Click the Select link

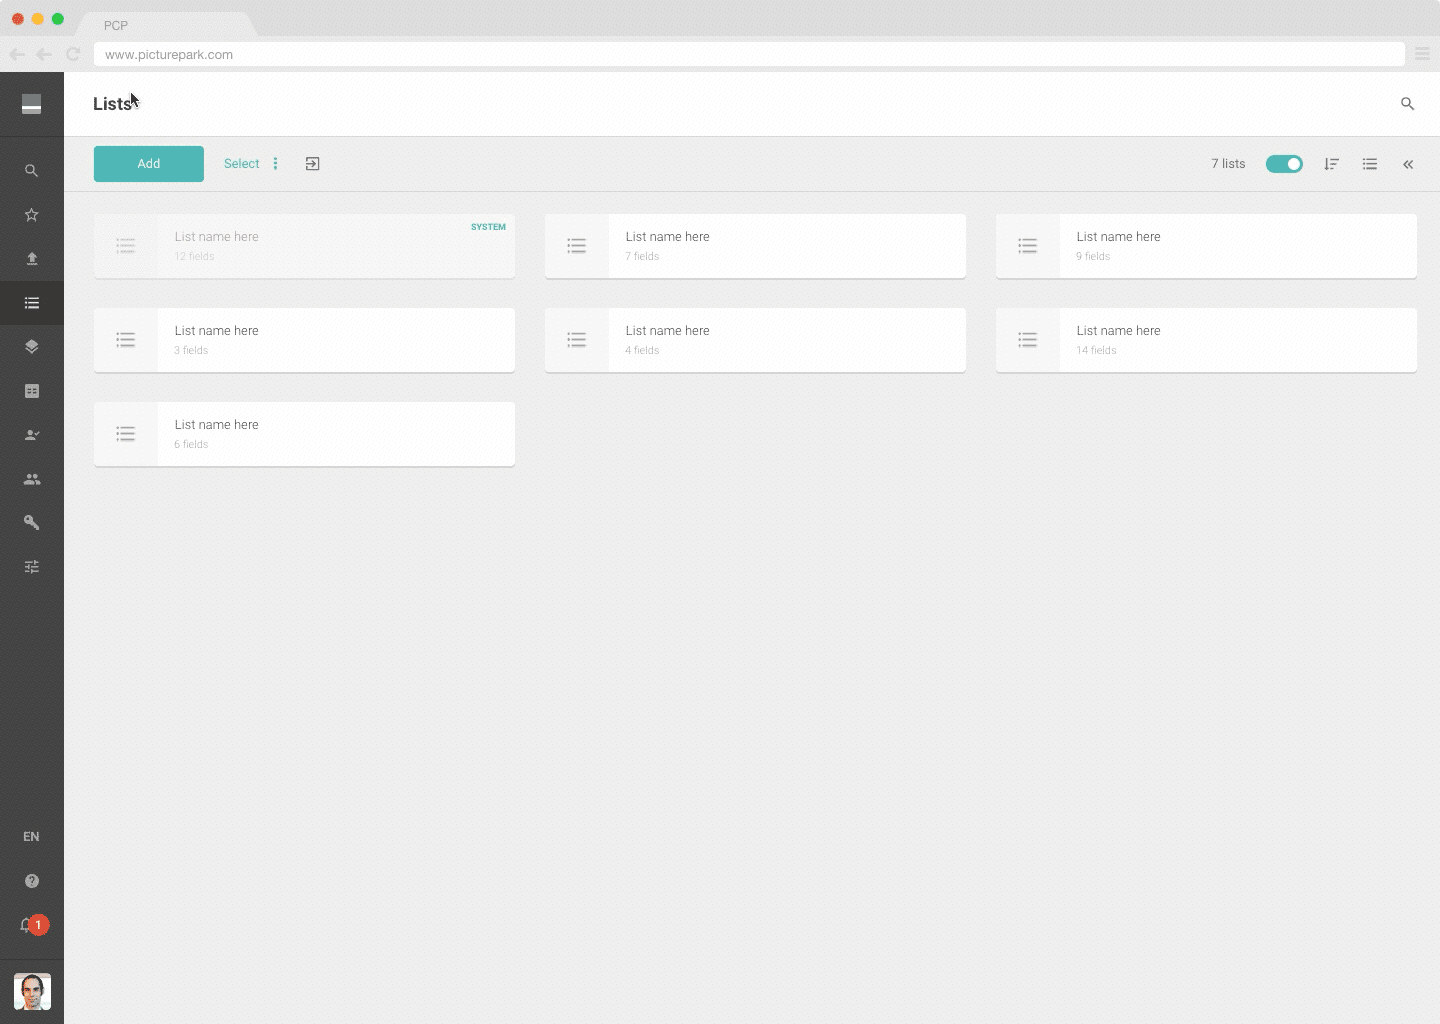[241, 164]
